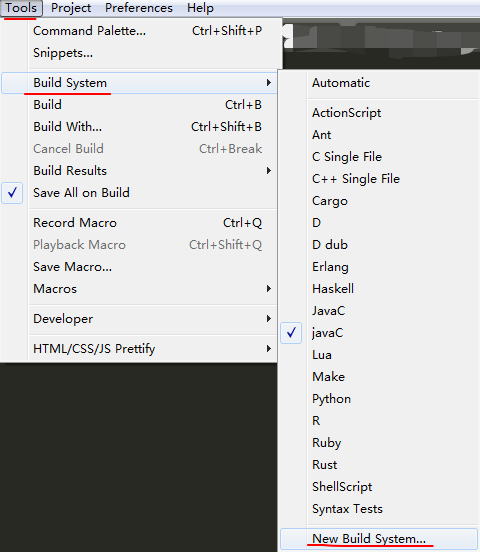Screen dimensions: 480x552
Task: Open the Preferences menu
Action: (139, 8)
